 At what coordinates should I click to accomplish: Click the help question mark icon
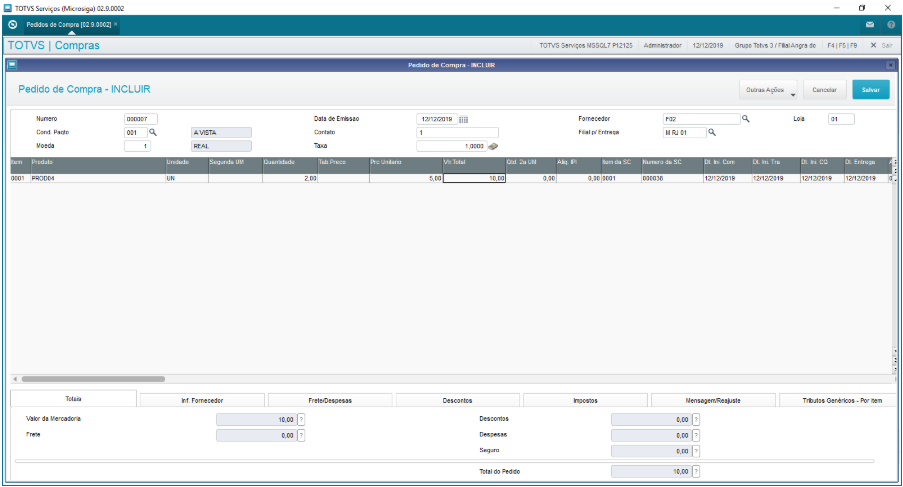point(891,25)
